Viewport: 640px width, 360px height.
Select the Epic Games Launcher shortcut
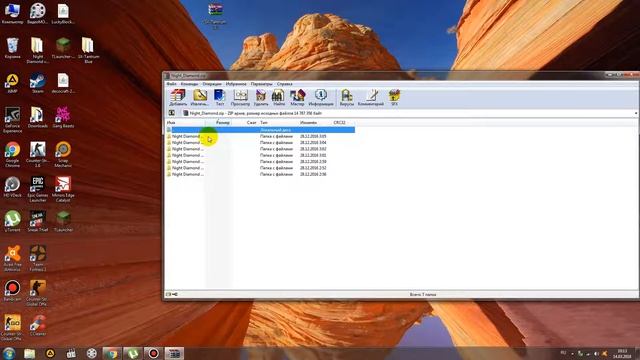(x=38, y=189)
